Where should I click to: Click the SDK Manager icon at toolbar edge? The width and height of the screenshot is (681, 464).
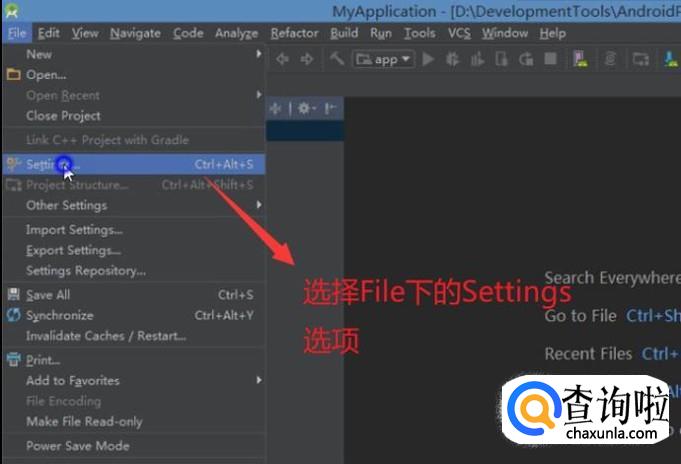click(x=671, y=59)
